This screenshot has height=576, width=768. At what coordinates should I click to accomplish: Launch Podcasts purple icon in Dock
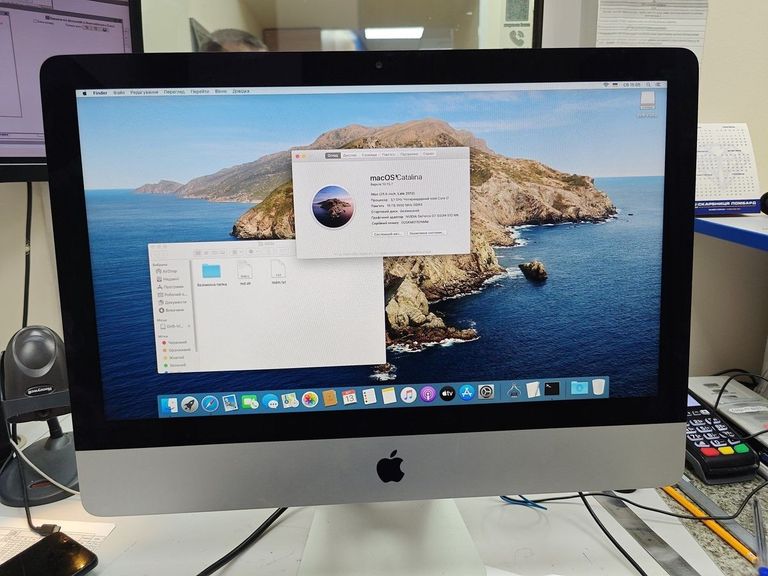428,393
